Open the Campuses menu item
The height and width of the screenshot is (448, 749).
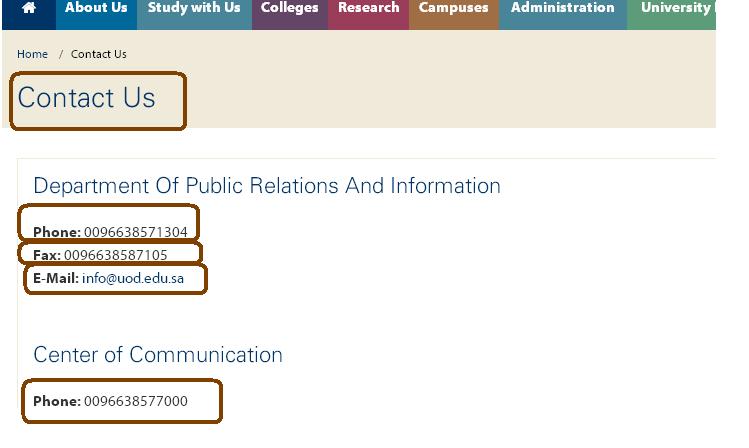[453, 8]
